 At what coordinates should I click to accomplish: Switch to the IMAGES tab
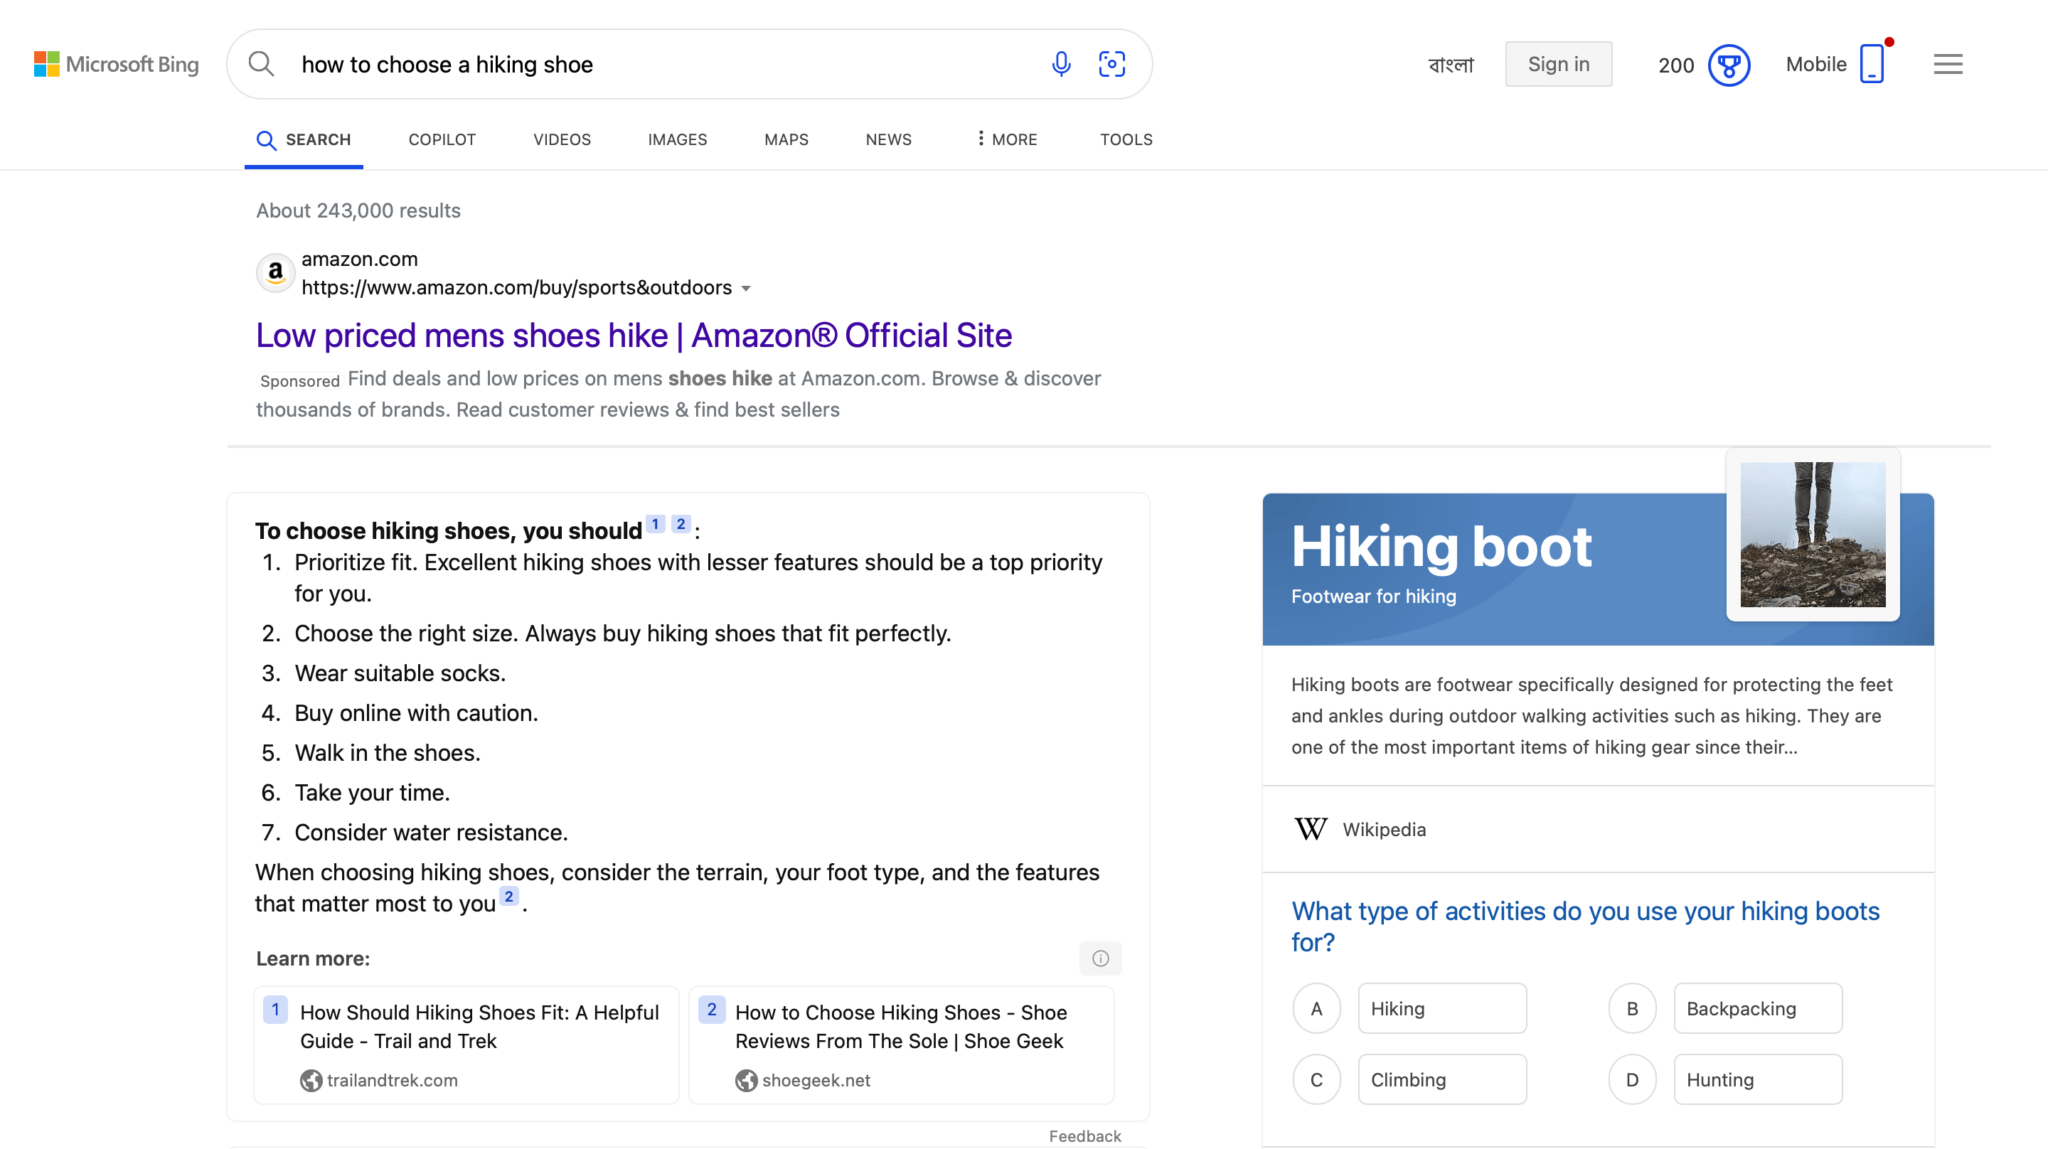(x=677, y=139)
